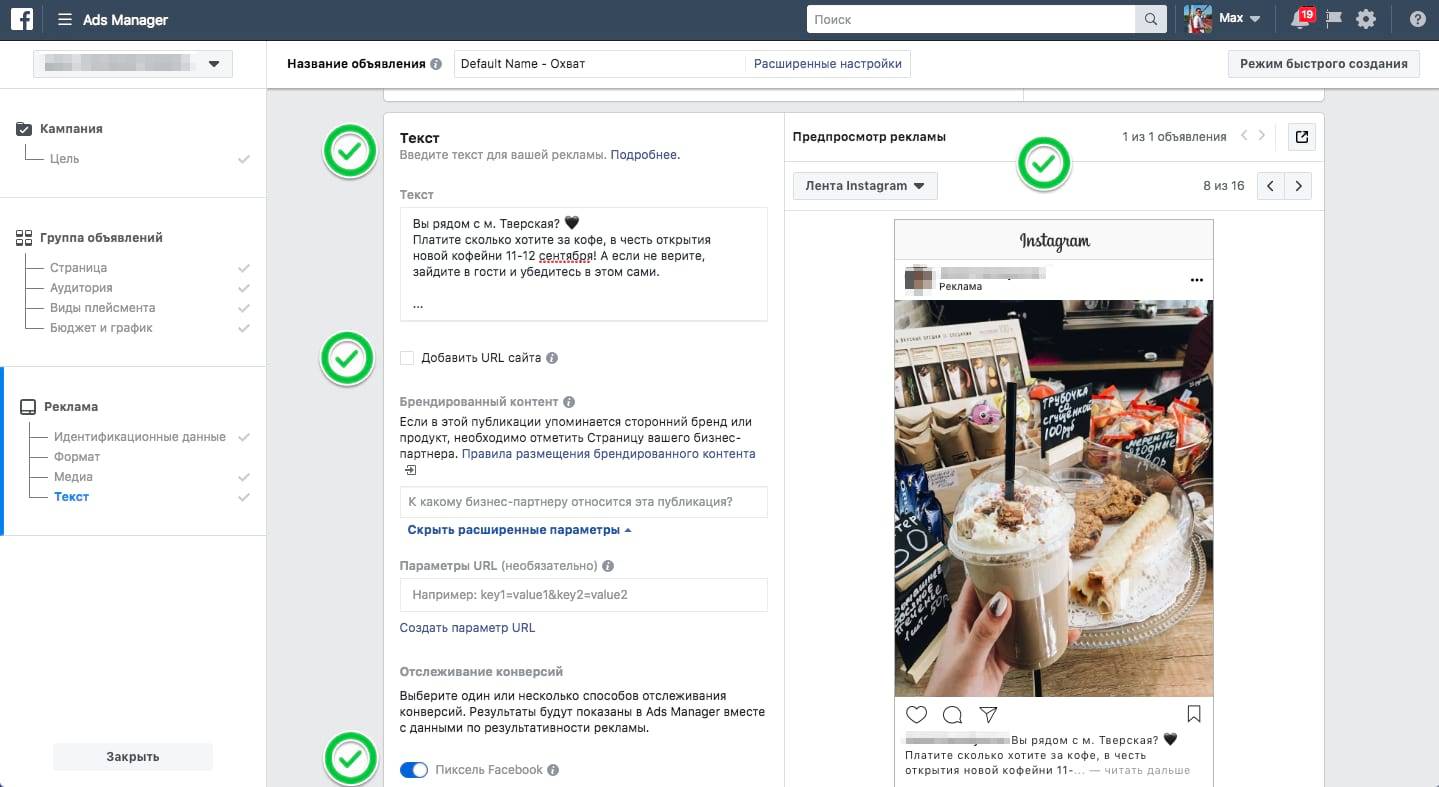Click the Facebook logo icon

[23, 19]
